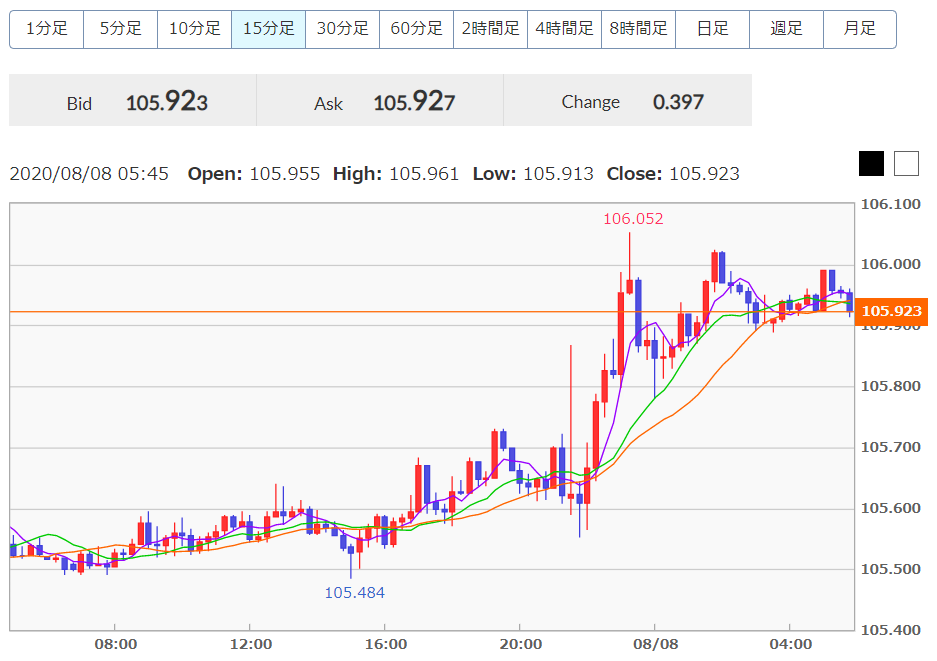Switch to the 30分足 timeframe
Screen dimensions: 937x661
342,29
